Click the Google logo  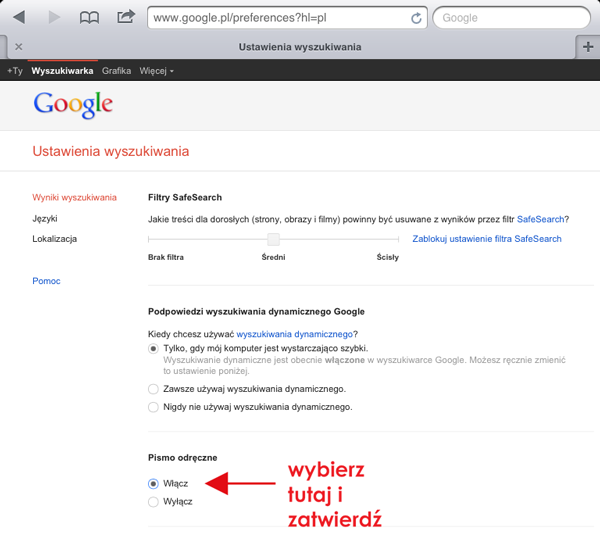click(73, 104)
